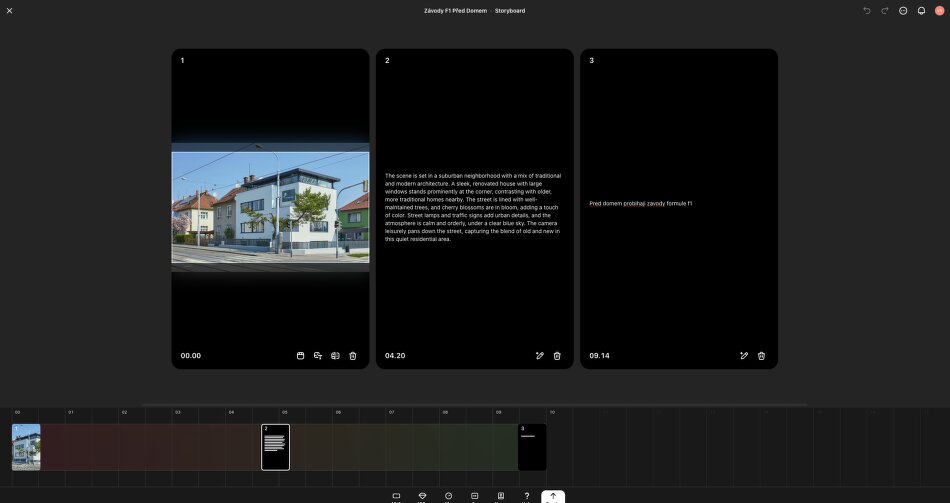Screen dimensions: 950x503
Task: Select the house image thumbnail in timeline
Action: point(26,447)
